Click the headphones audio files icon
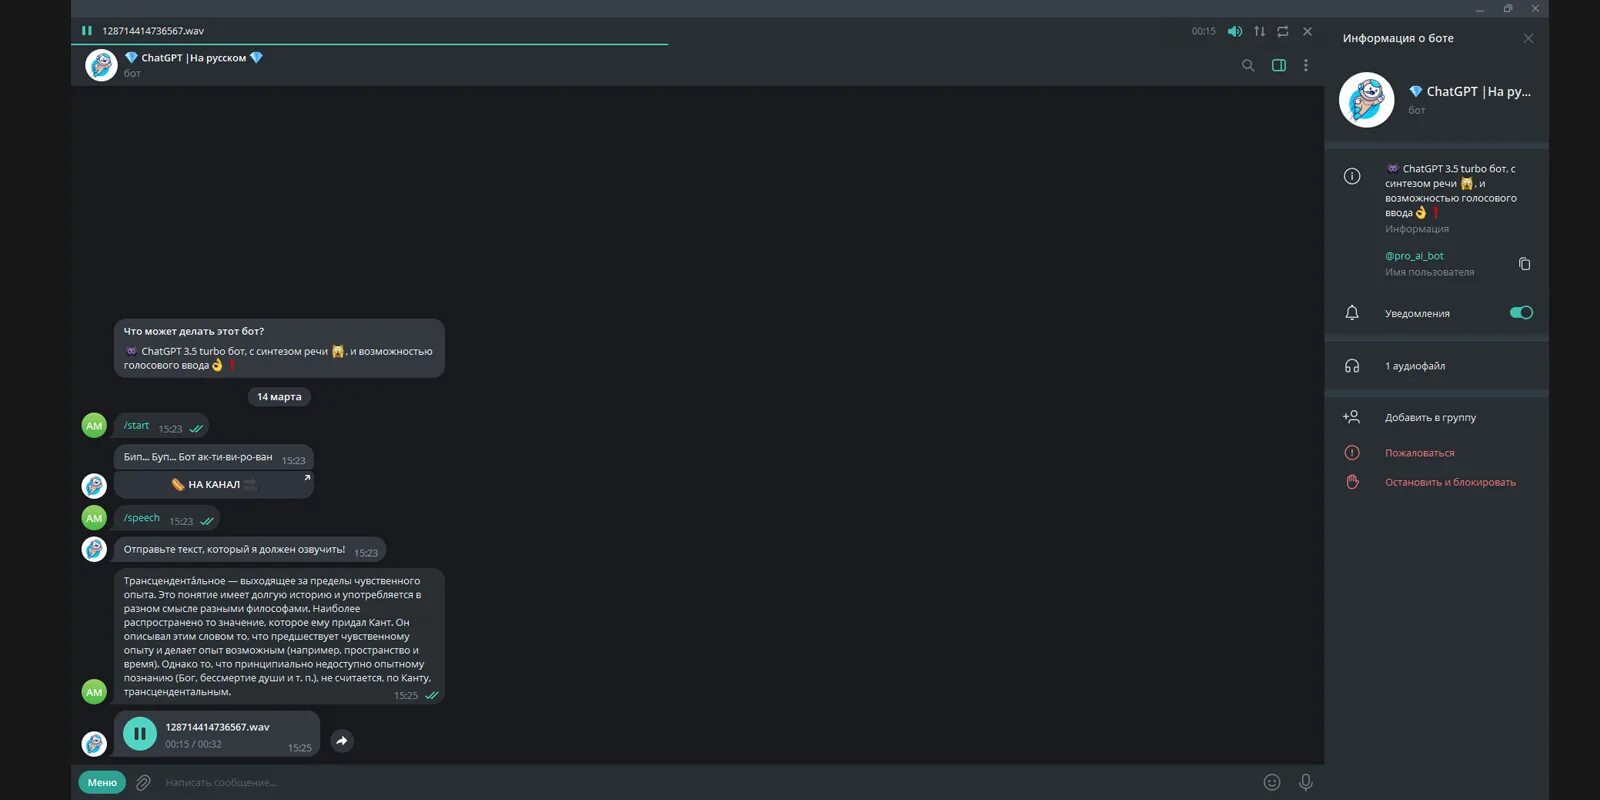 pos(1352,366)
